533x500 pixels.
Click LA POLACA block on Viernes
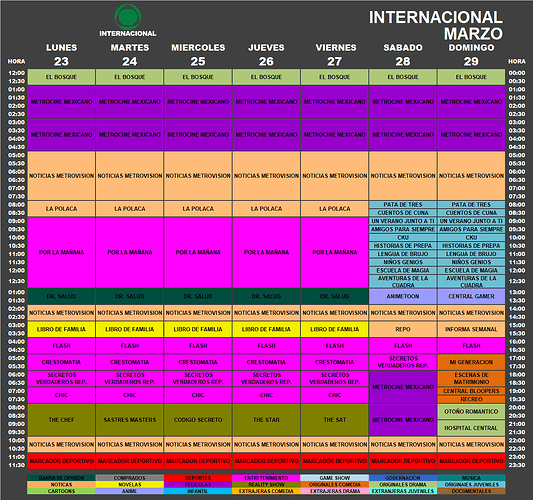click(335, 209)
